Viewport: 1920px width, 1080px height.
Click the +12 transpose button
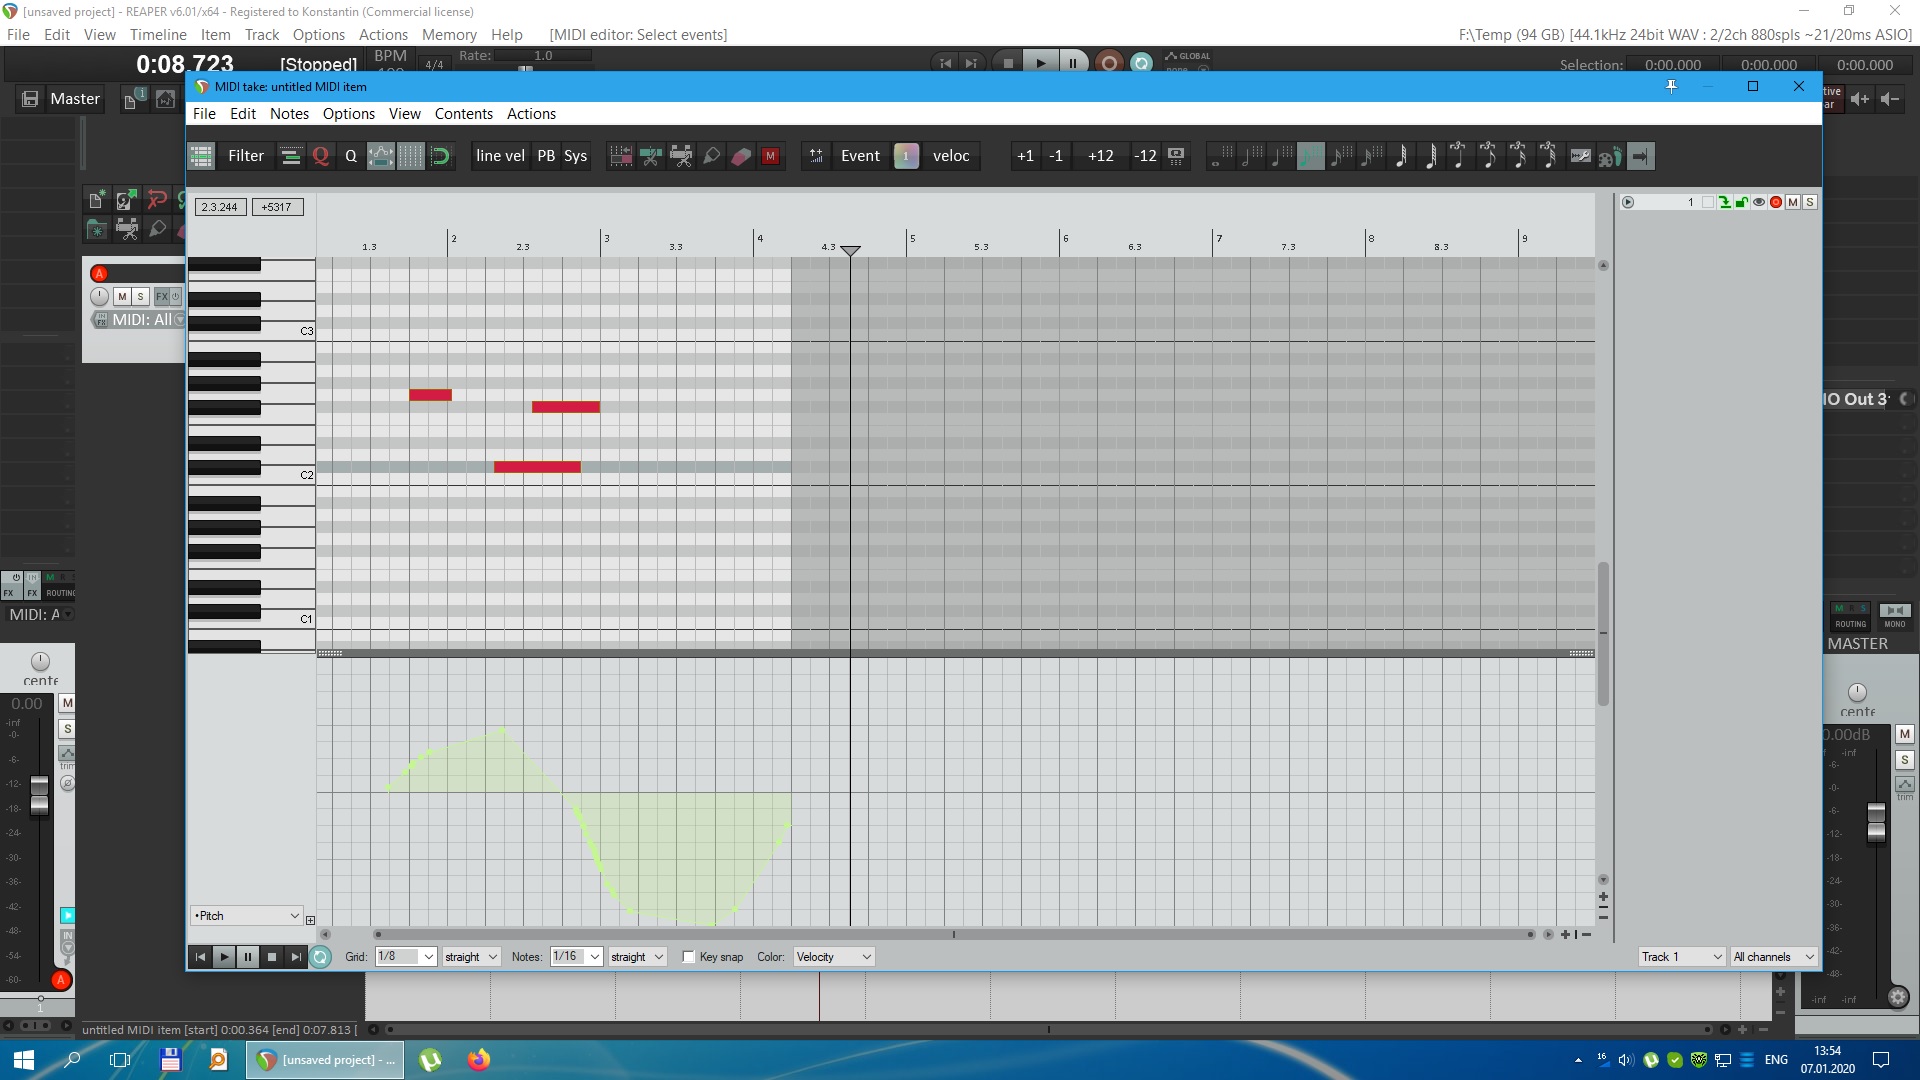point(1100,156)
